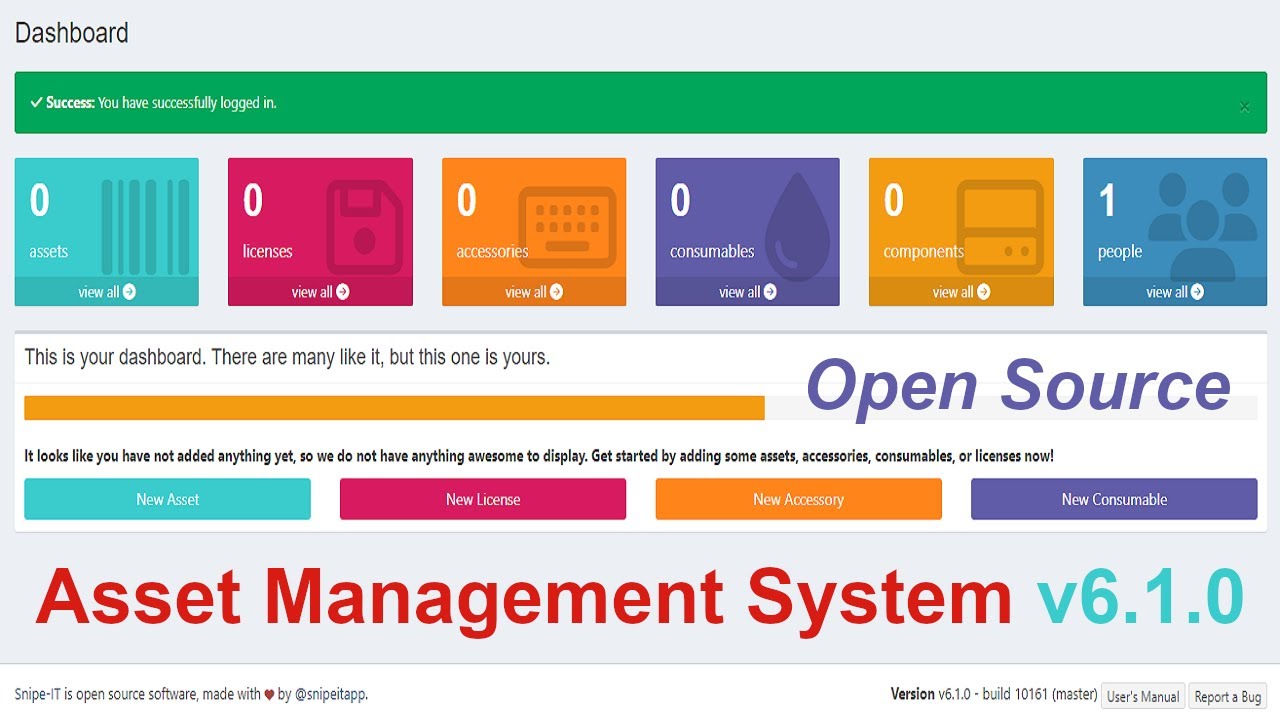Follow the @snipeitapp link
Image resolution: width=1280 pixels, height=720 pixels.
point(331,694)
